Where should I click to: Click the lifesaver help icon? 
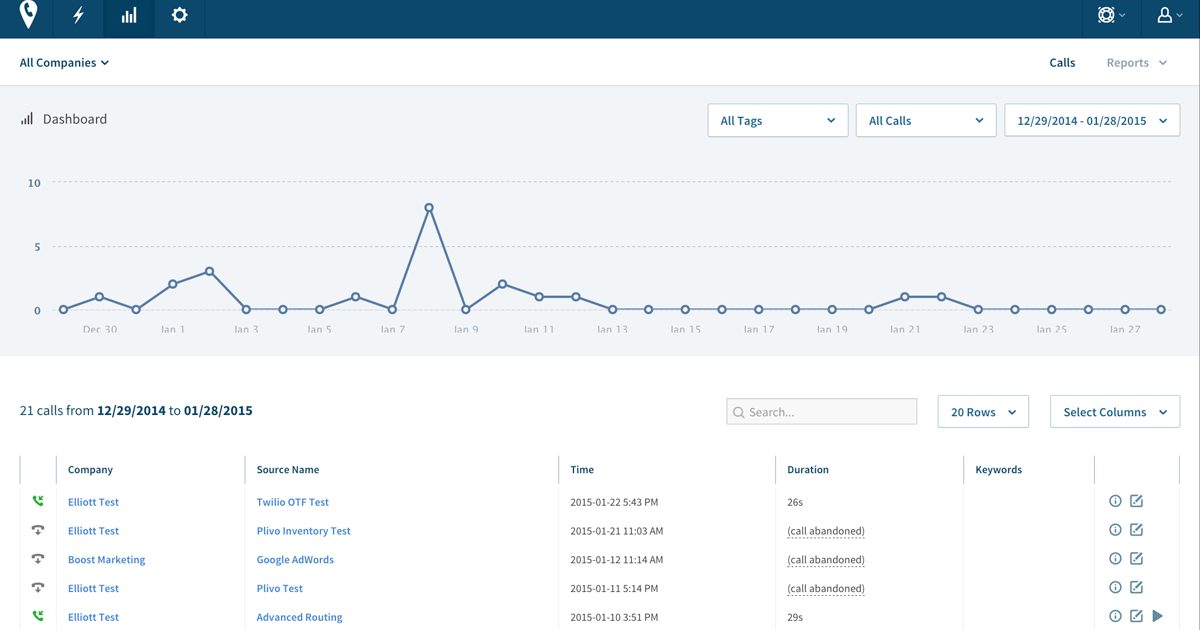(x=1106, y=16)
